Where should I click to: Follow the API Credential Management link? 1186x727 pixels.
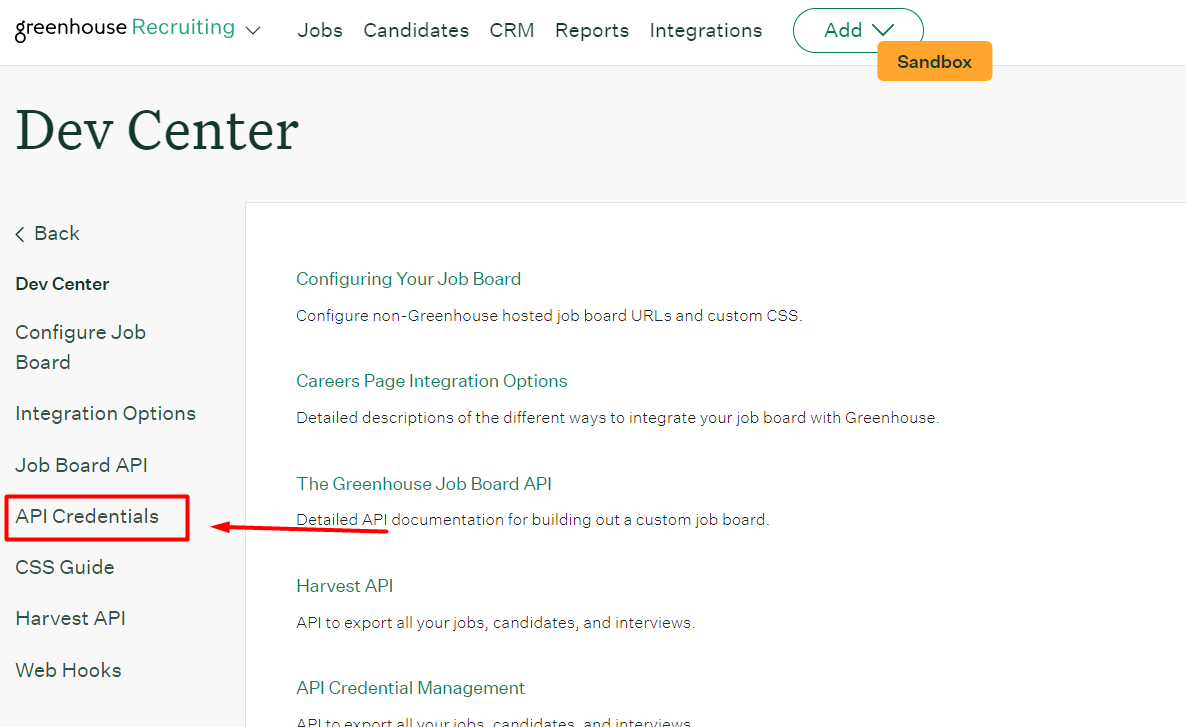tap(411, 688)
